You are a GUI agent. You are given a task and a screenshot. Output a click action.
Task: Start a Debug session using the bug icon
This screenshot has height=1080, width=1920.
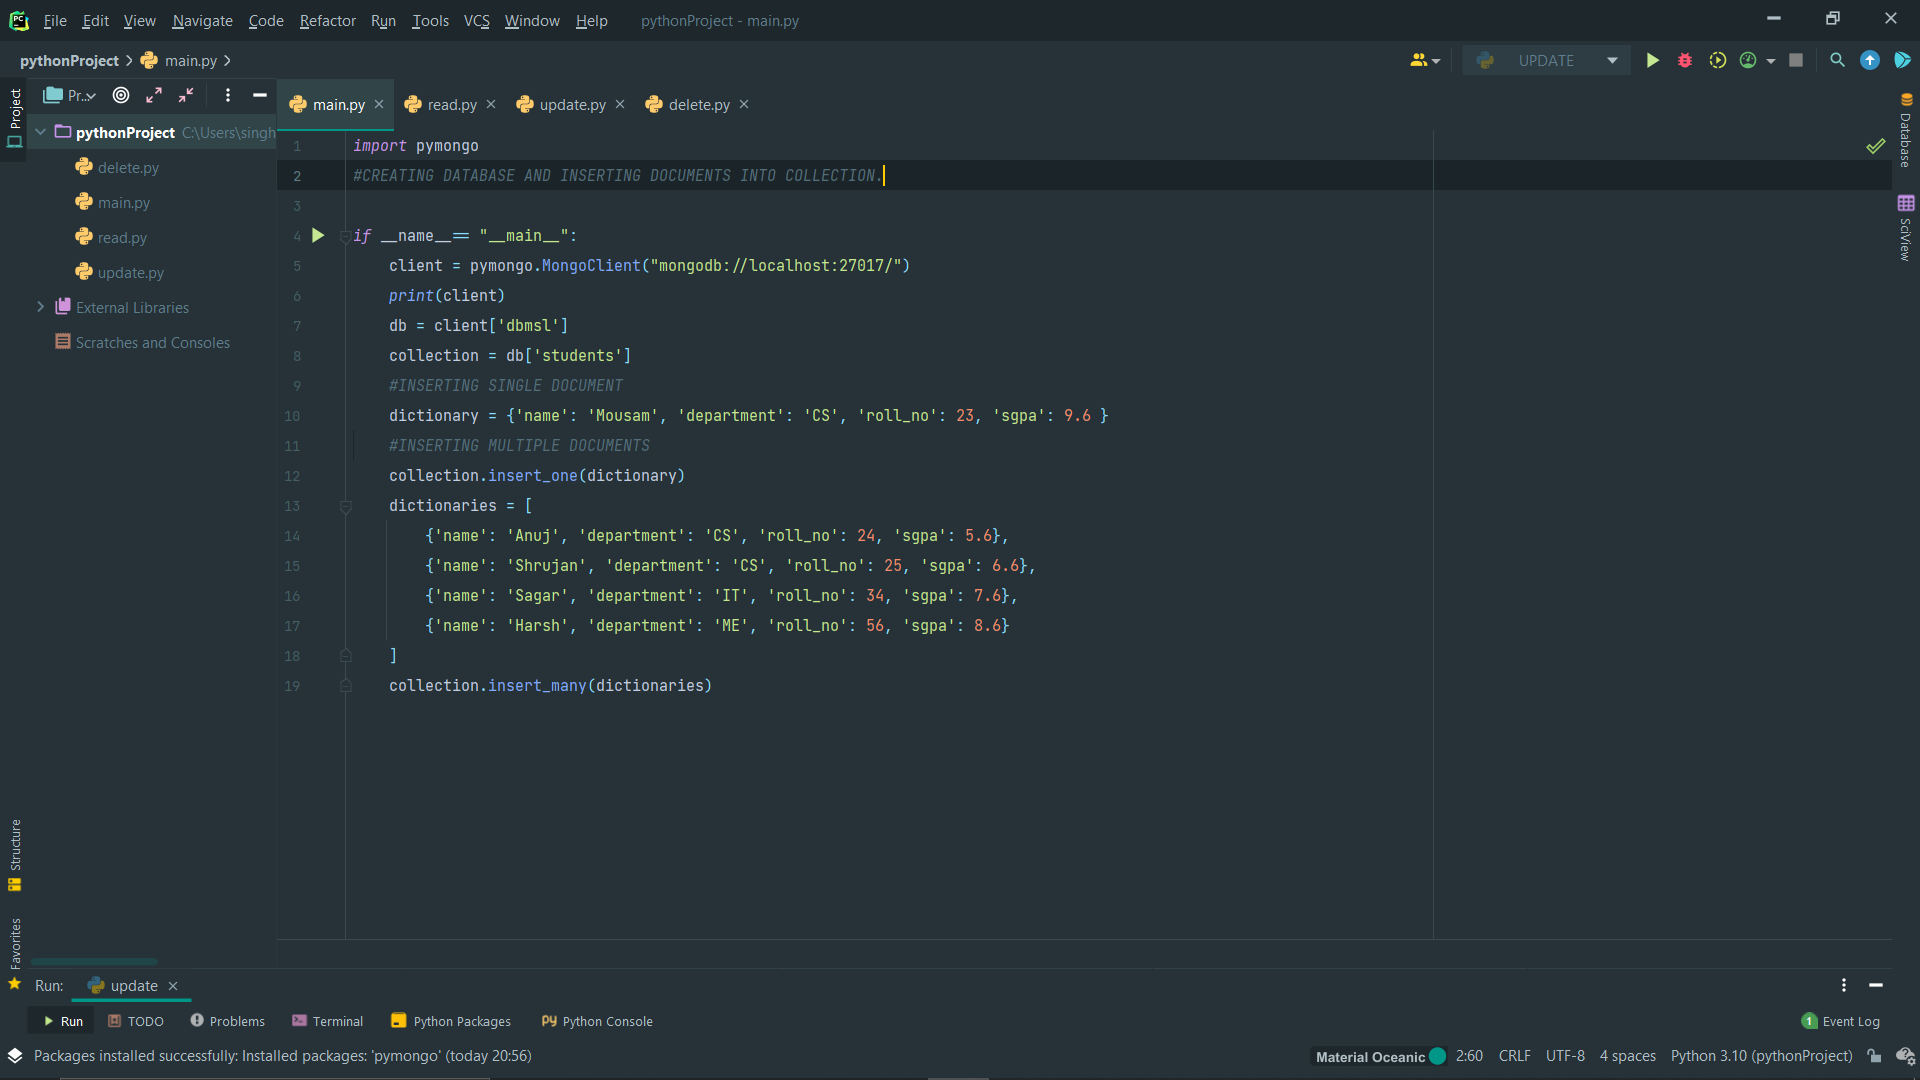point(1685,60)
